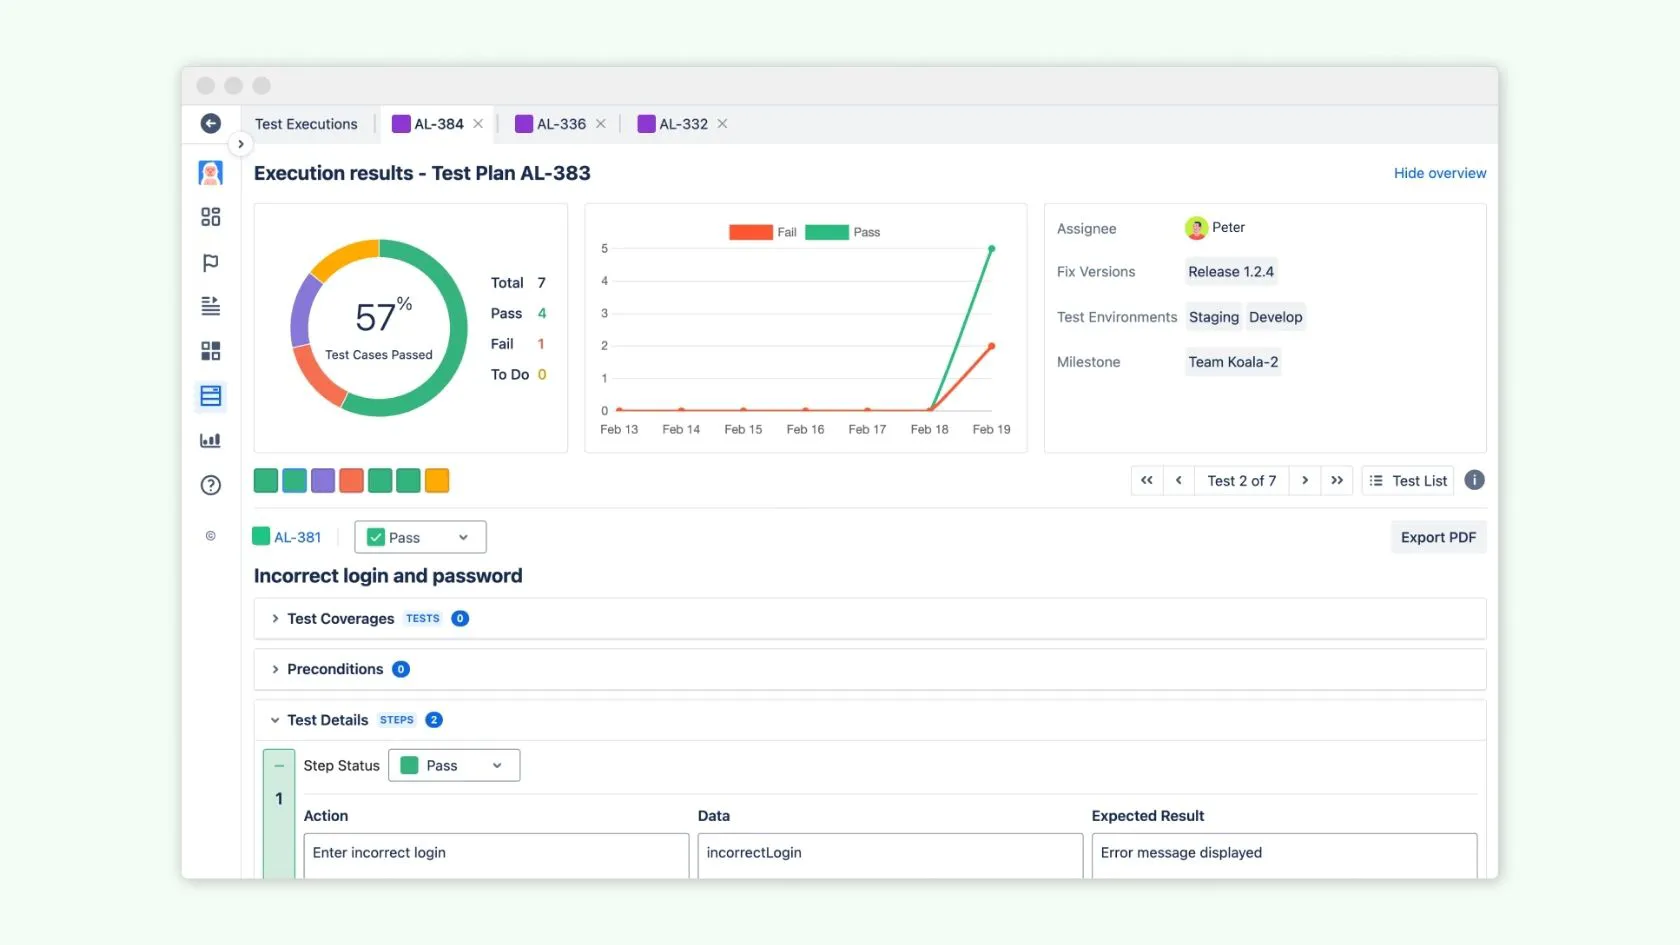Jump to the first test with double-left arrows
This screenshot has height=945, width=1680.
(x=1147, y=480)
